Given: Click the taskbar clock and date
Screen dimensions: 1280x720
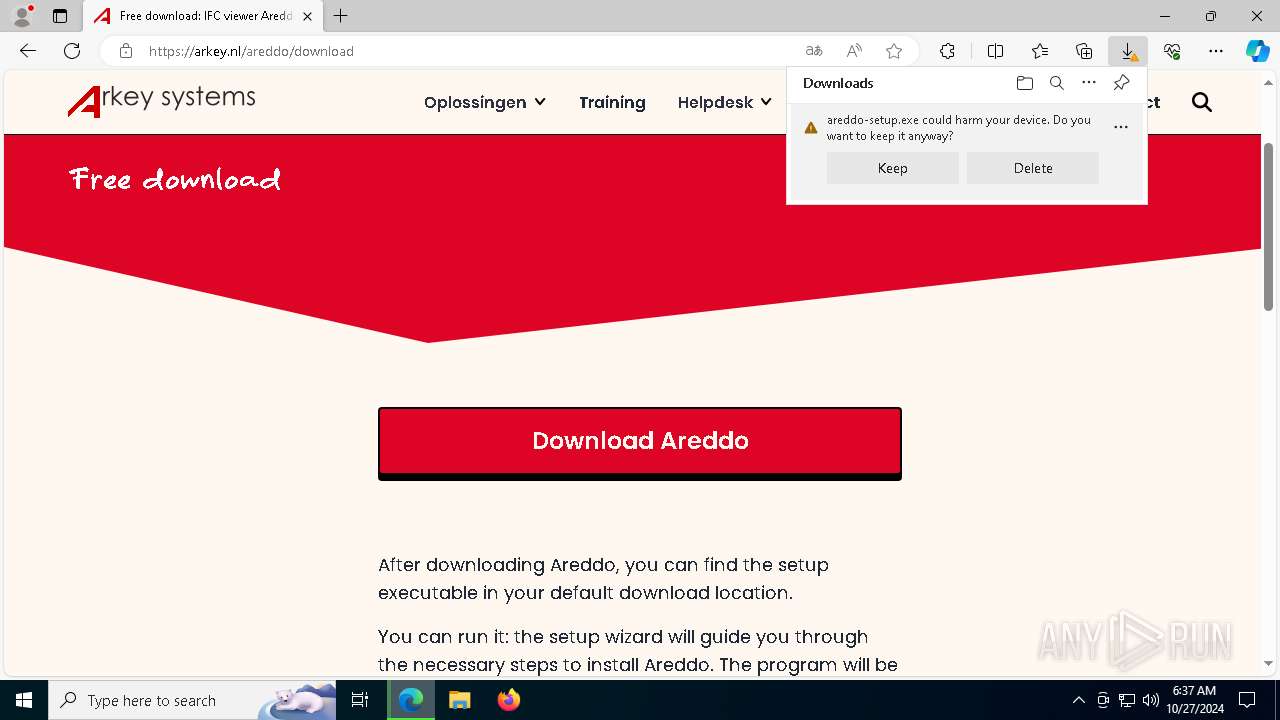Looking at the screenshot, I should pyautogui.click(x=1194, y=700).
